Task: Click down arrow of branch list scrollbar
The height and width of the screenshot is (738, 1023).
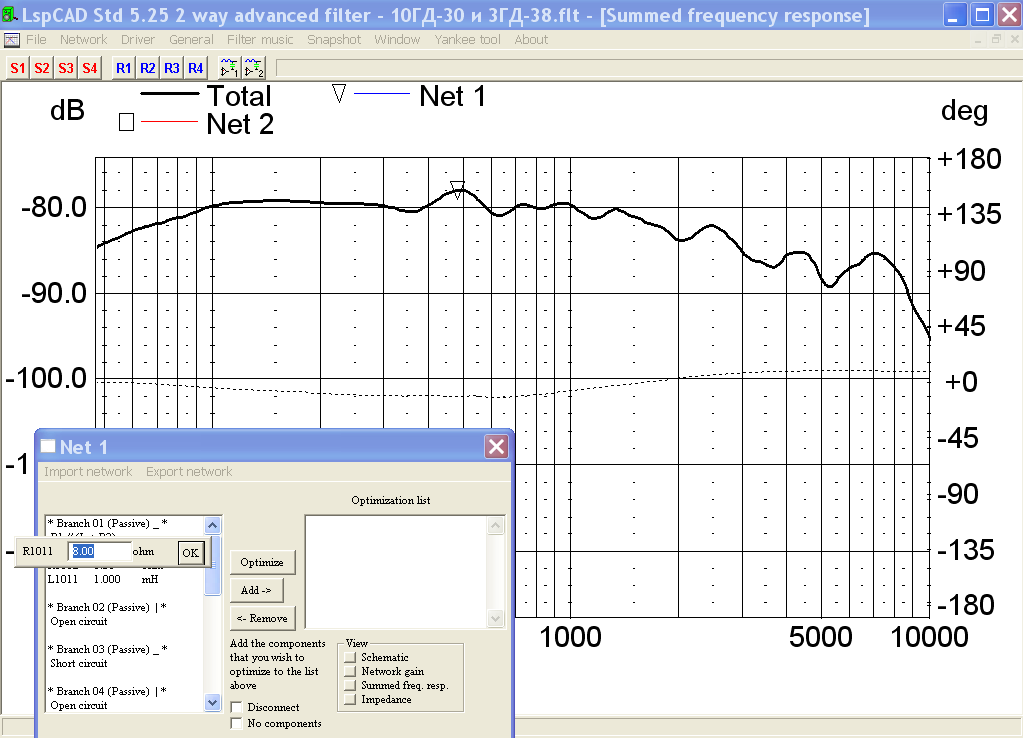Action: tap(213, 703)
